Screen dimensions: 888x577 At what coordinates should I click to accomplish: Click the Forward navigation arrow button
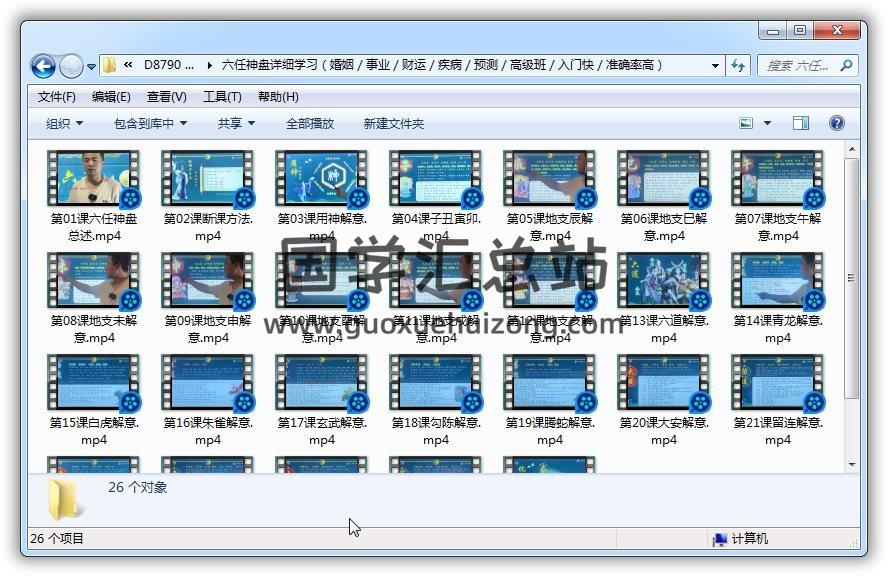70,67
